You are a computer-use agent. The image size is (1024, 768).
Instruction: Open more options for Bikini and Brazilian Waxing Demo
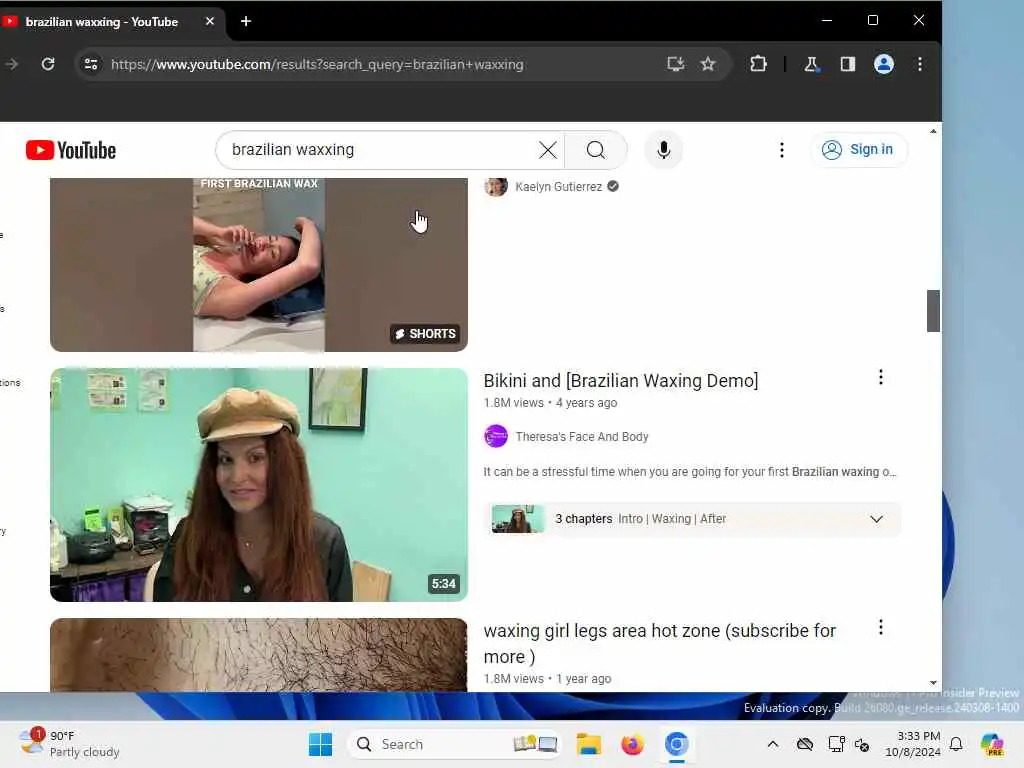pos(880,377)
